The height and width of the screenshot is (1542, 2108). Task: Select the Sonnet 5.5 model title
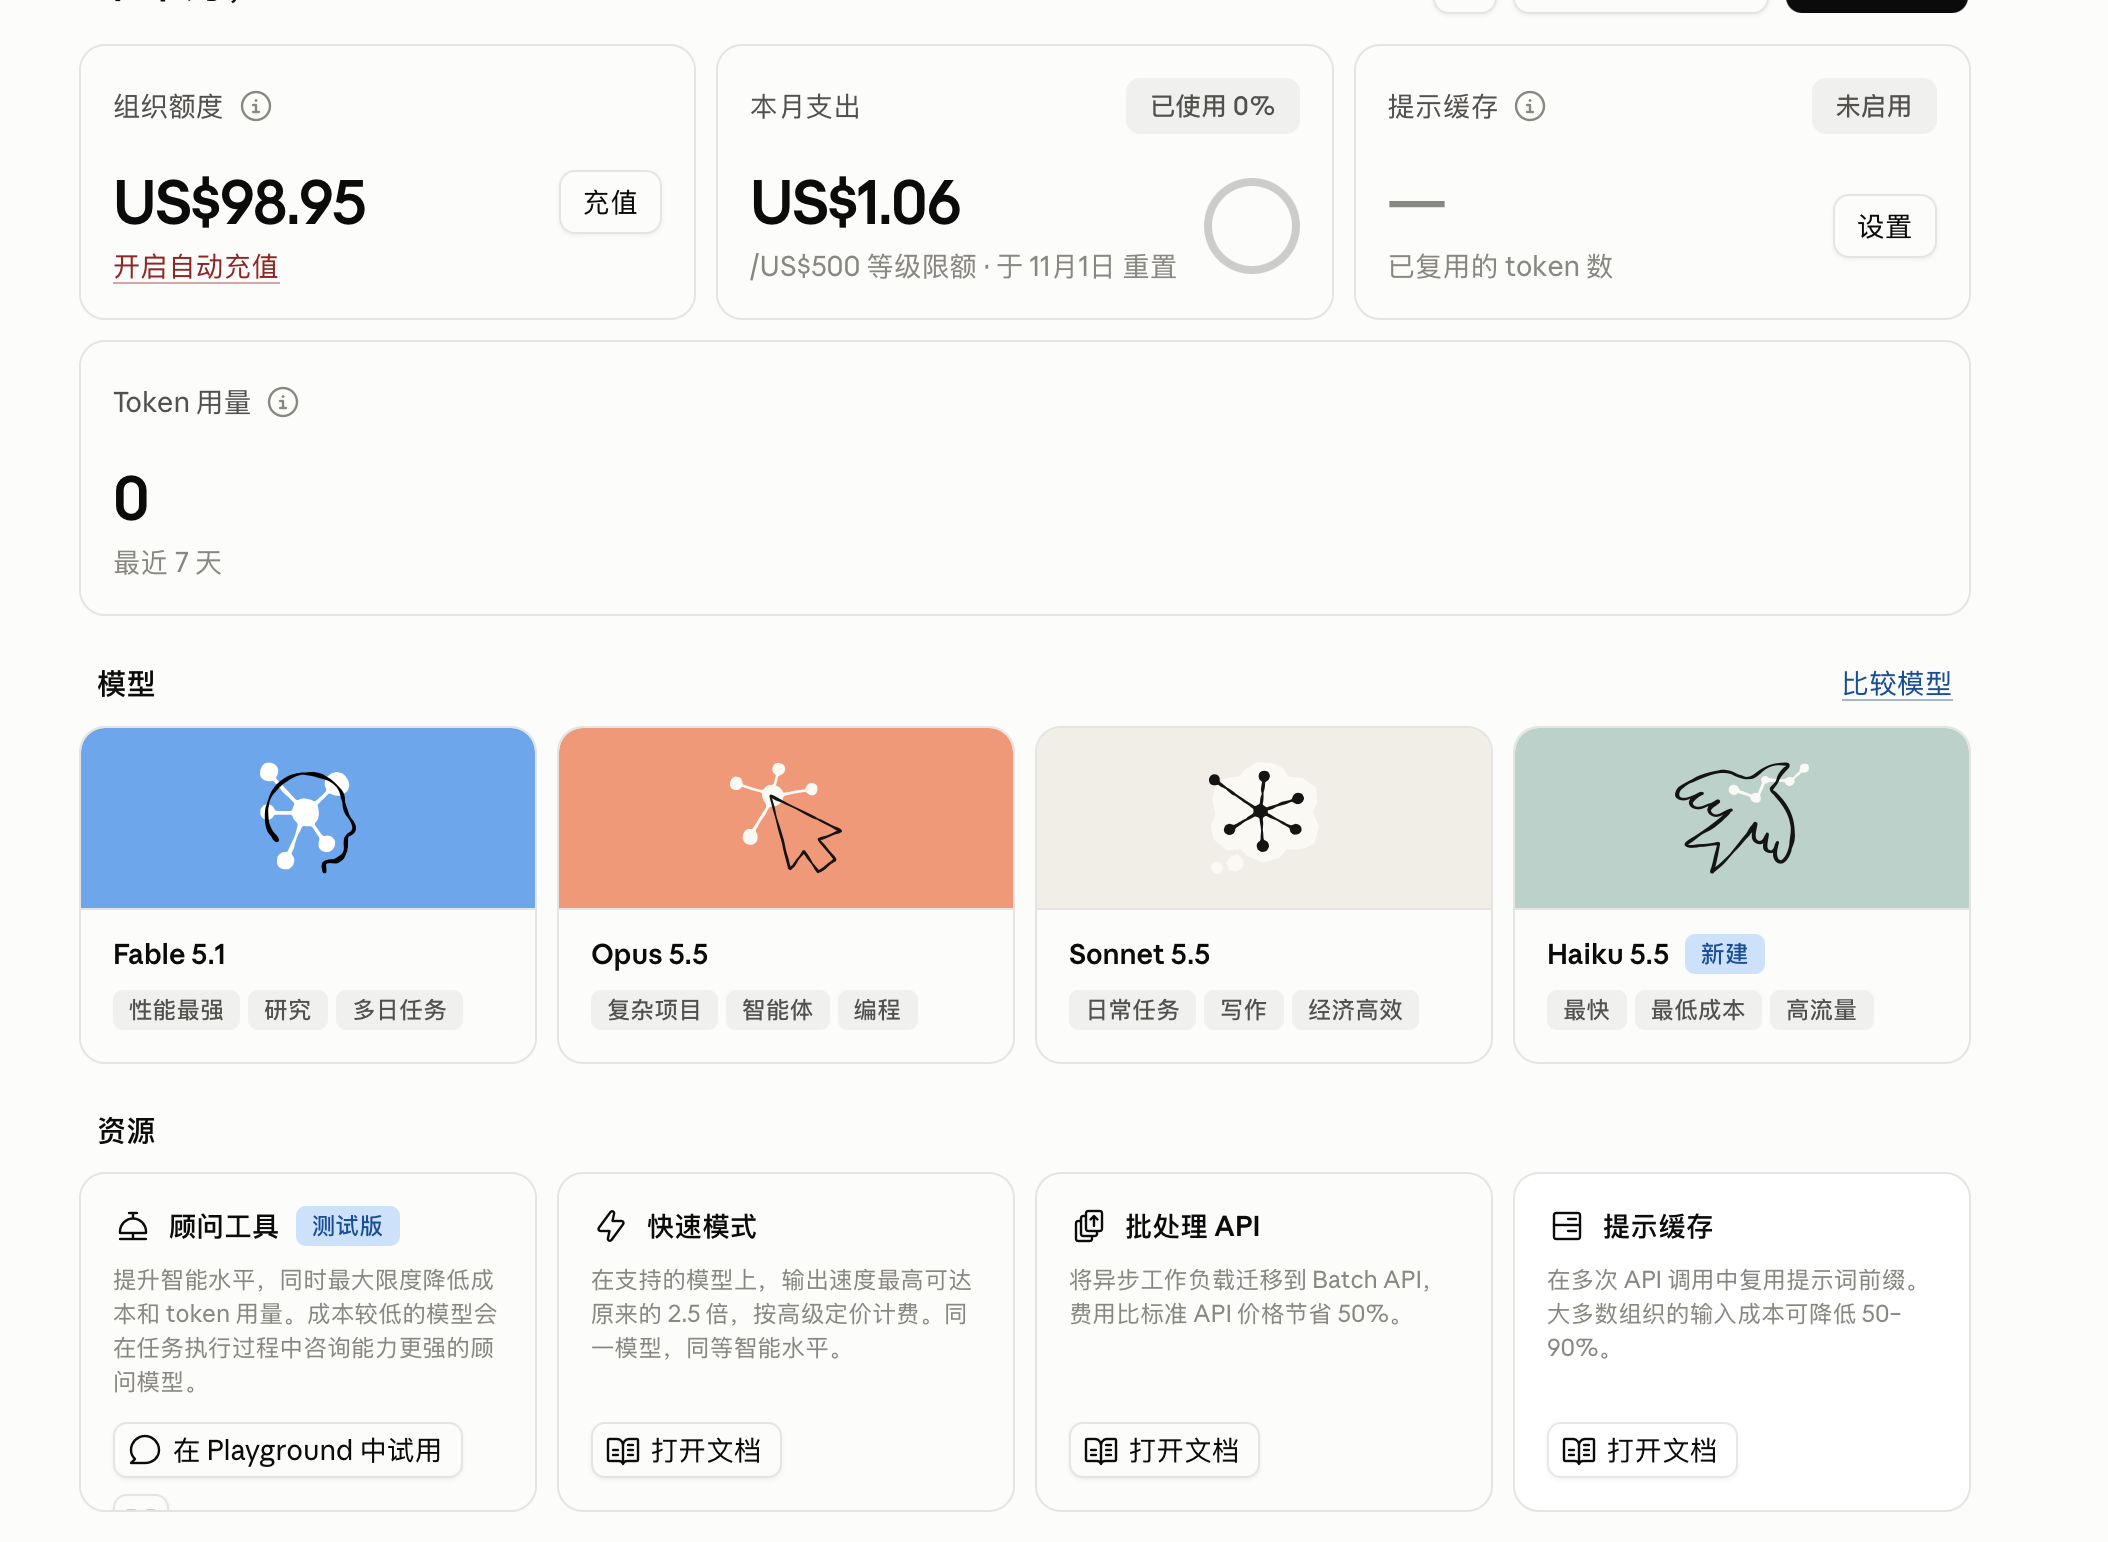pyautogui.click(x=1139, y=954)
